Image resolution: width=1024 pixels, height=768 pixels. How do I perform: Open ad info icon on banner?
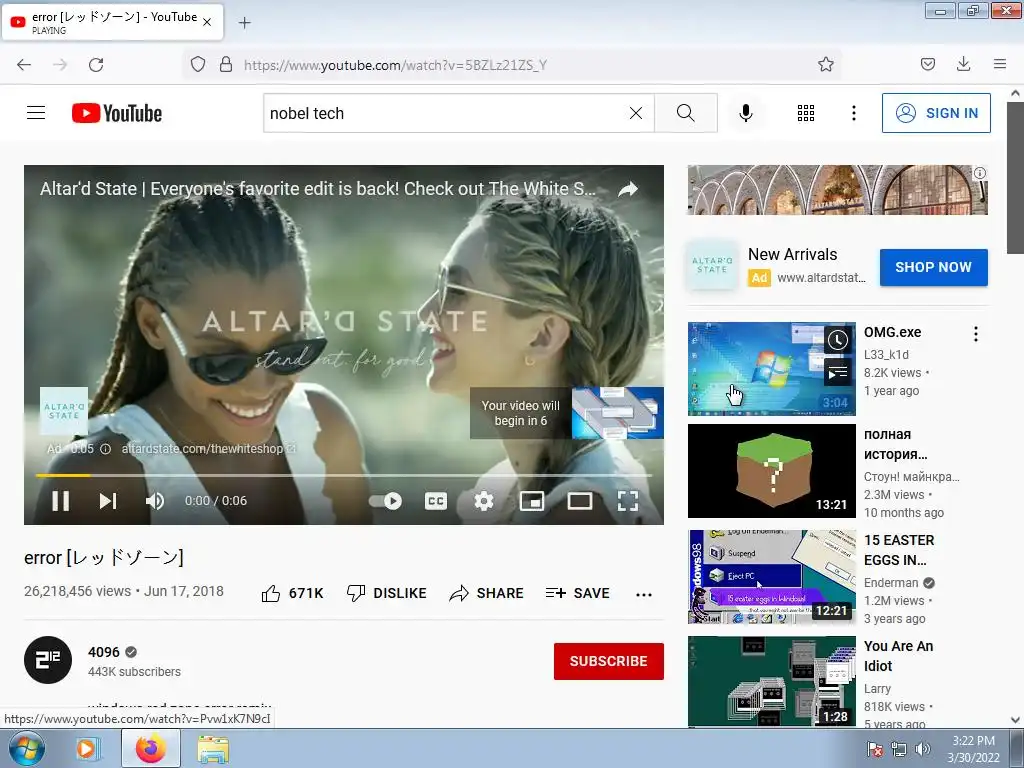[x=980, y=173]
